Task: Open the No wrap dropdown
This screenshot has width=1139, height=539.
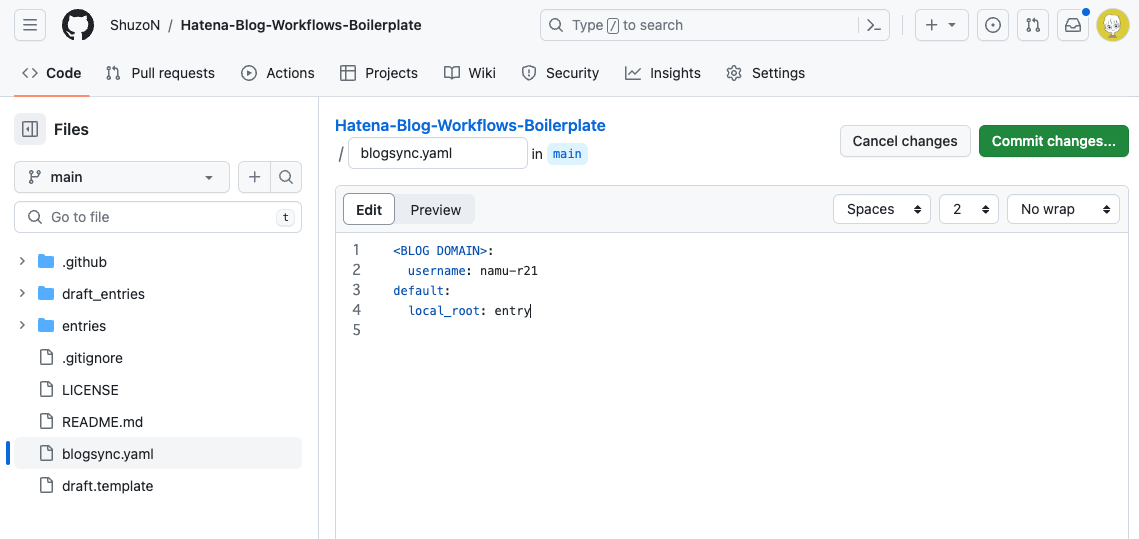Action: pyautogui.click(x=1063, y=209)
